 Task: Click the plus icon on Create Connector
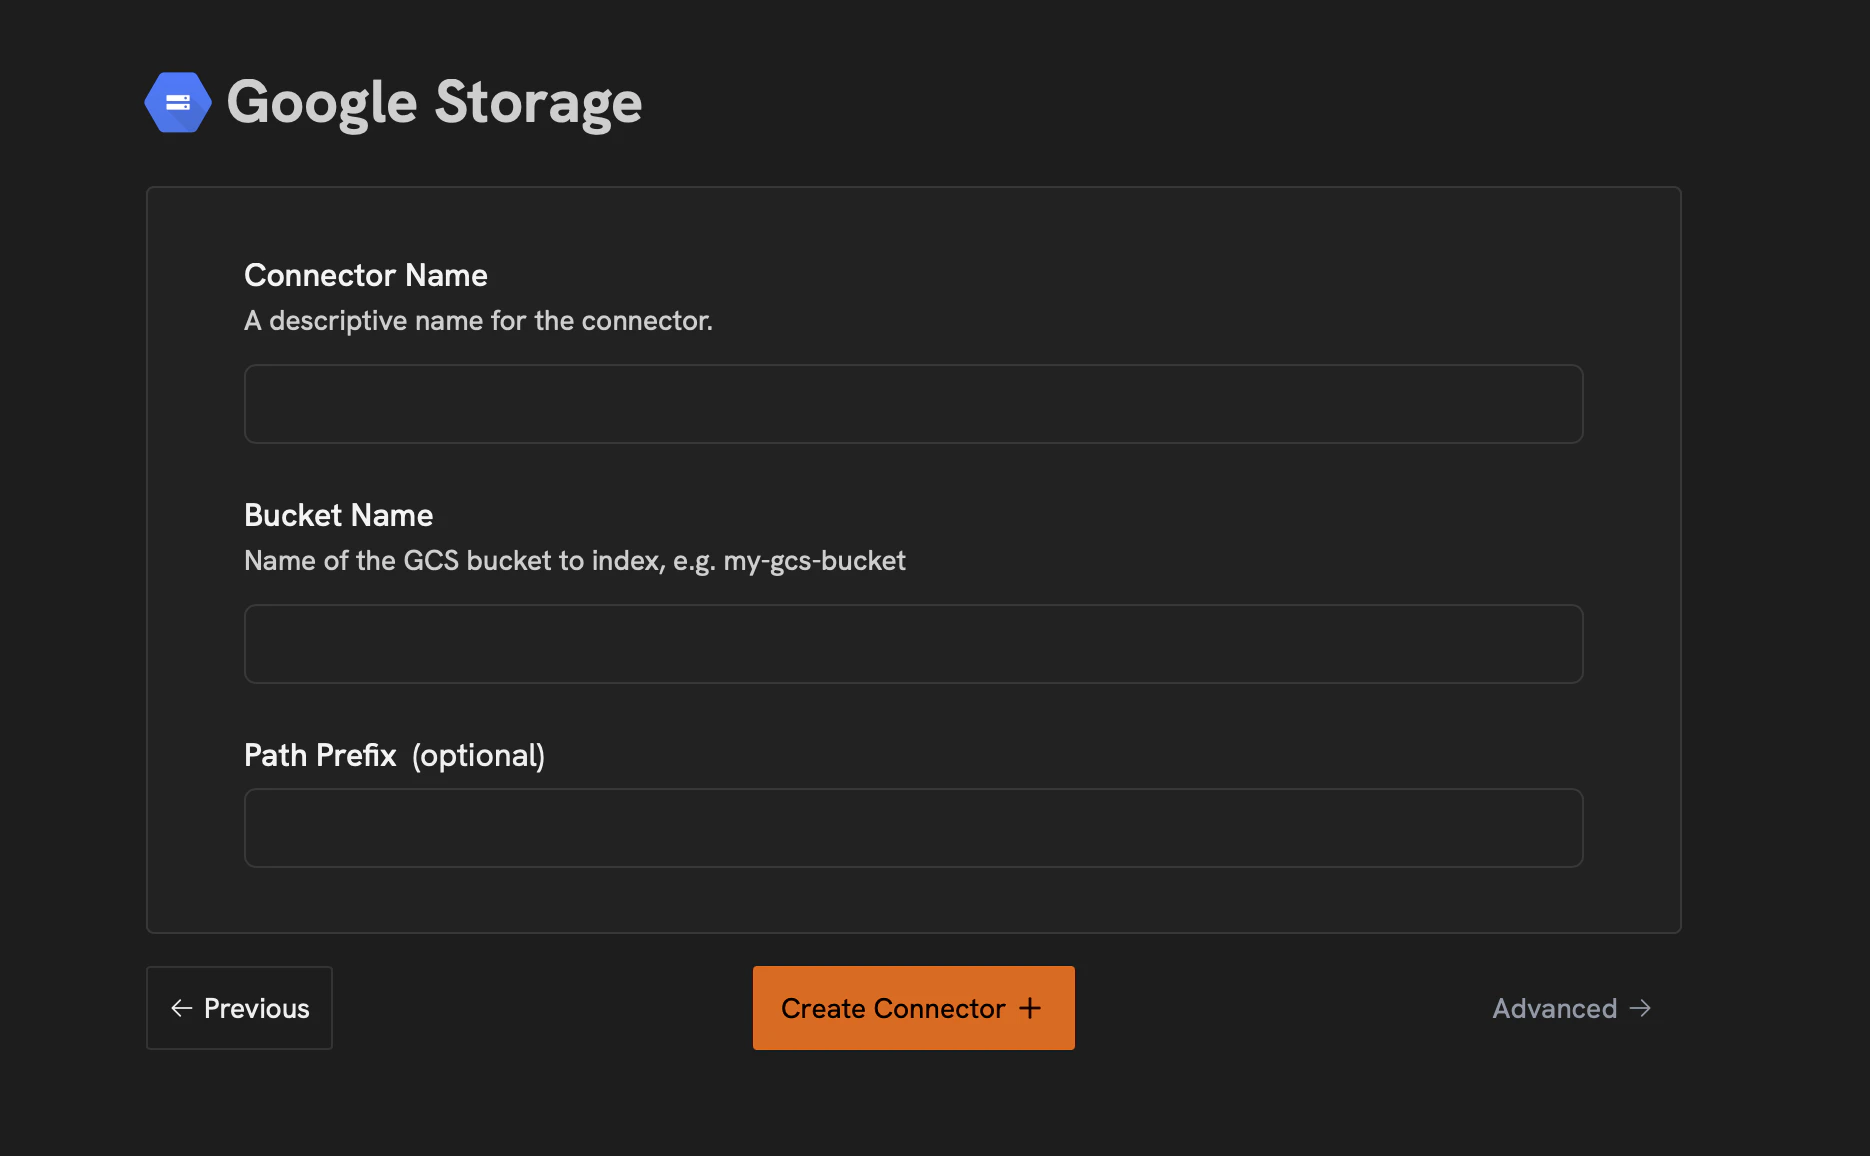[x=1030, y=1008]
